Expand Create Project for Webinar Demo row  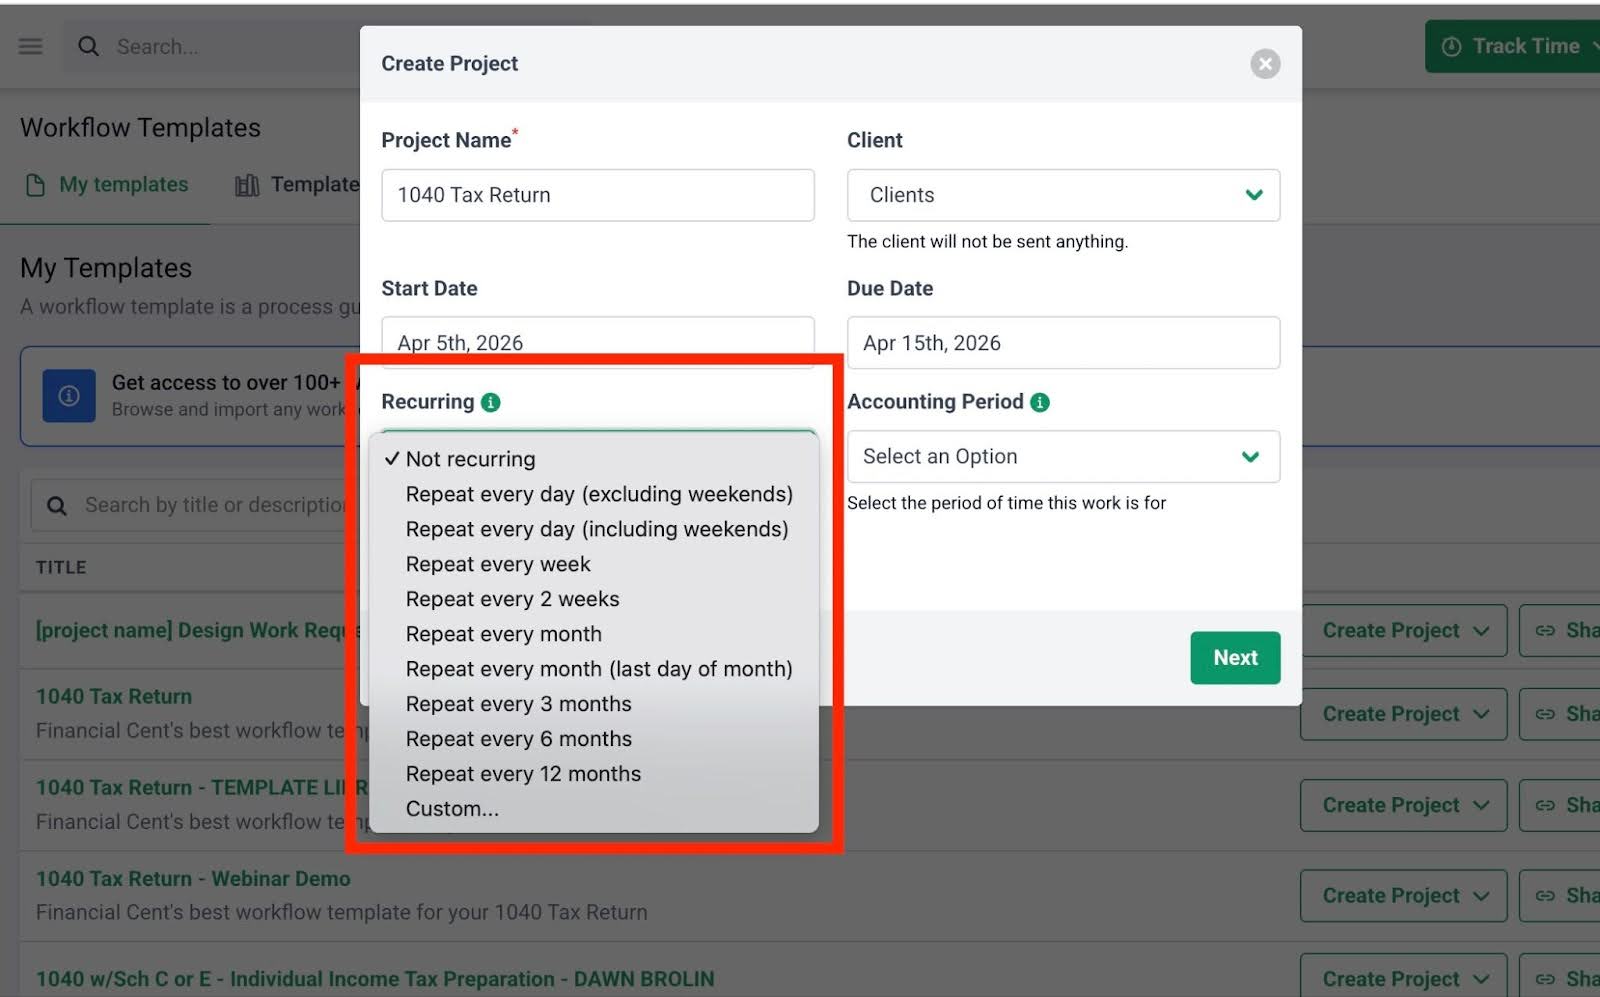pos(1403,896)
